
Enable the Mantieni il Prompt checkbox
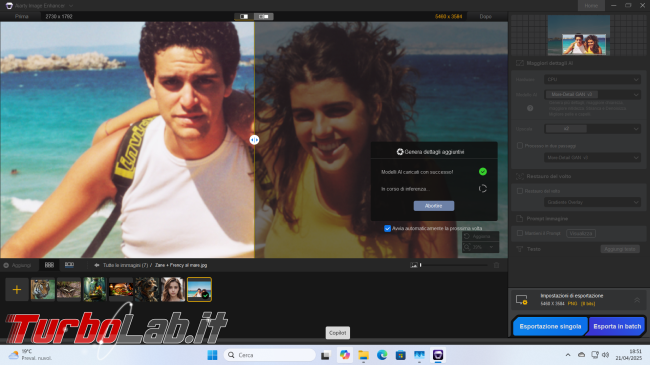pos(520,233)
